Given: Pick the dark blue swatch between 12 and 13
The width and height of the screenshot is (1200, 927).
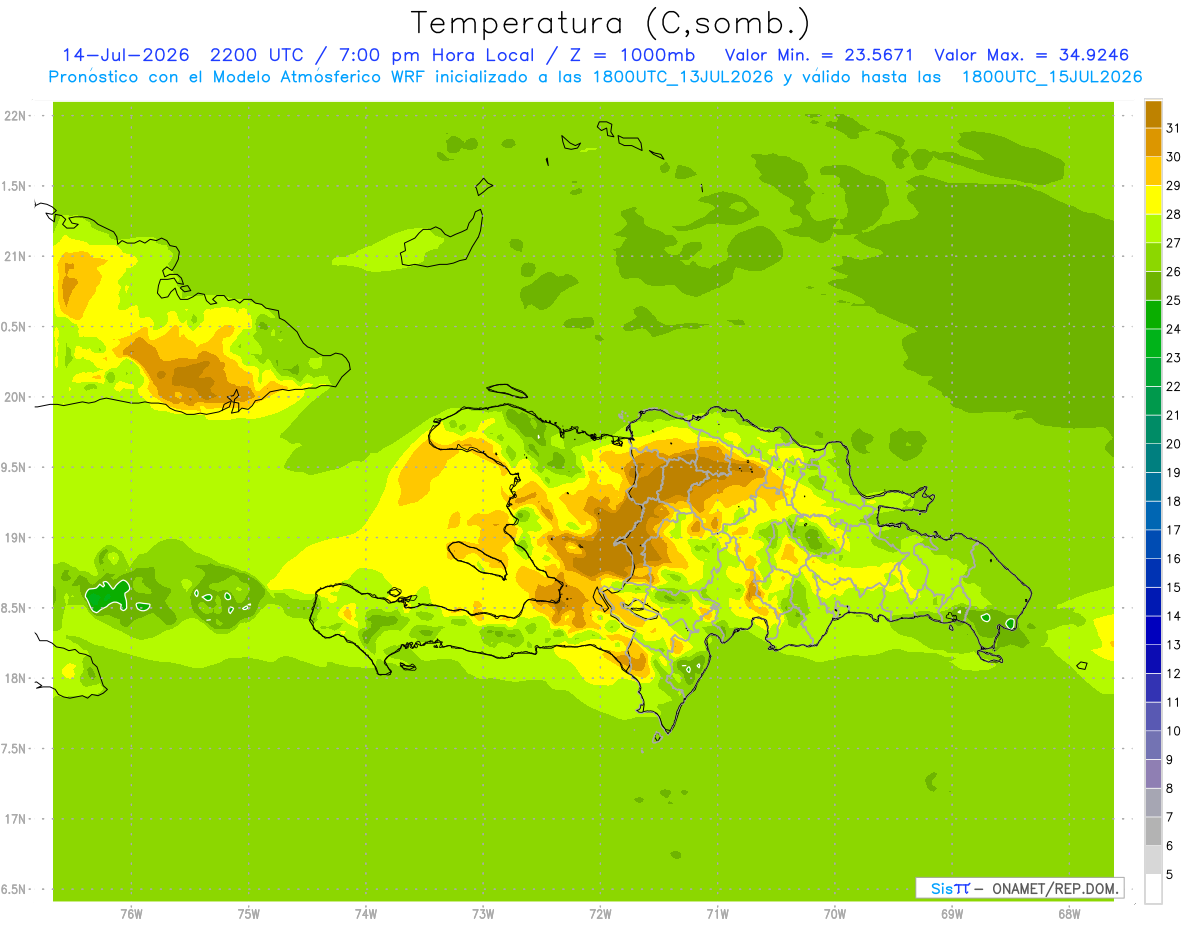Looking at the screenshot, I should [x=1153, y=659].
